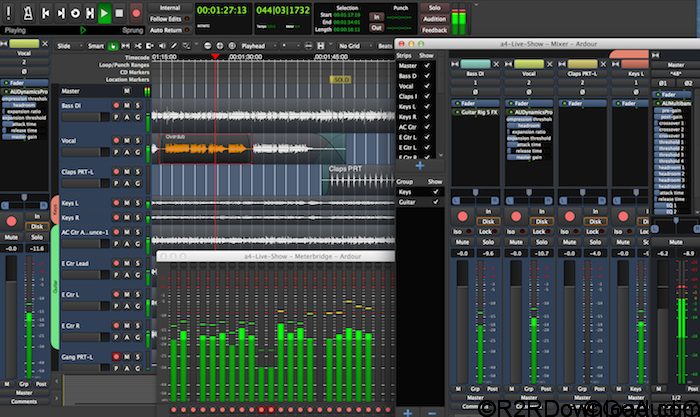Jump to session start transport button

43,13
